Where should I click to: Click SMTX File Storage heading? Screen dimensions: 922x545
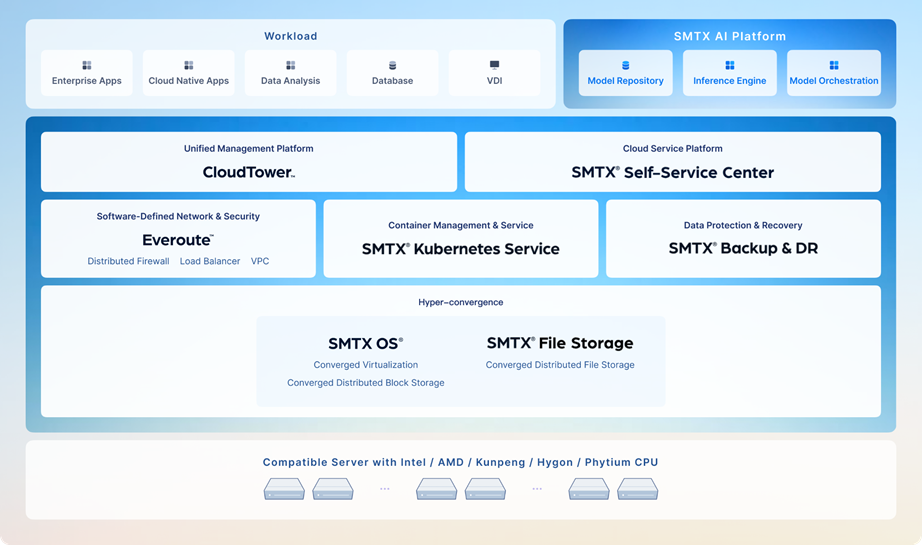click(x=560, y=343)
